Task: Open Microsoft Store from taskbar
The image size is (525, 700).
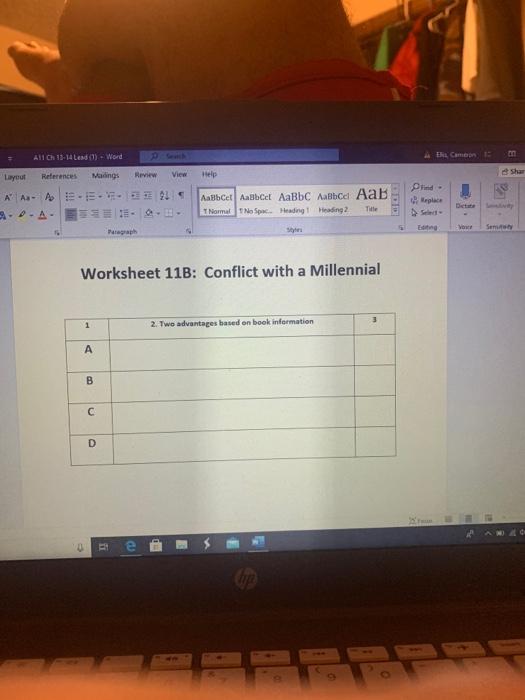Action: pos(156,545)
